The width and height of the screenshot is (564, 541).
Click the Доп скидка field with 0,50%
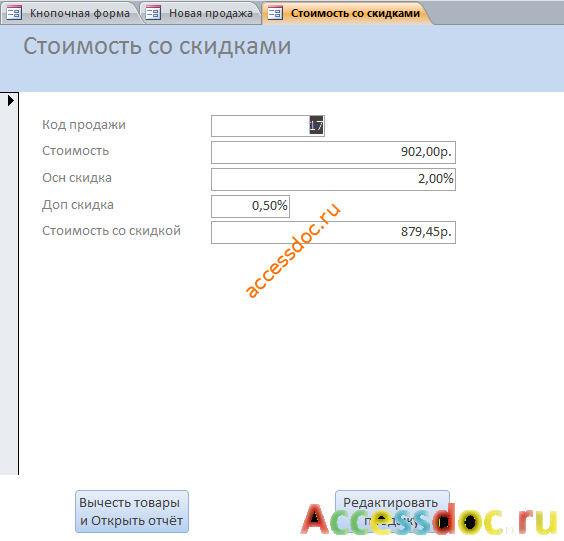[x=250, y=206]
